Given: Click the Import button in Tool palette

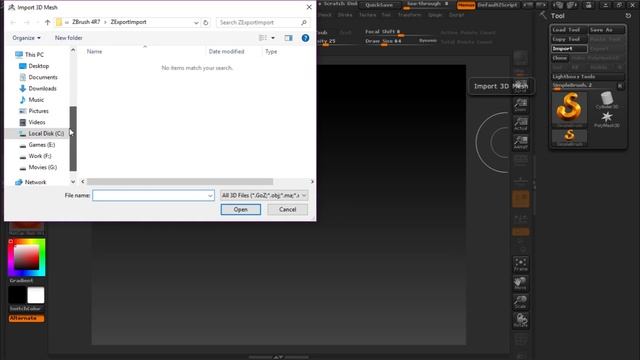Looking at the screenshot, I should tap(569, 49).
